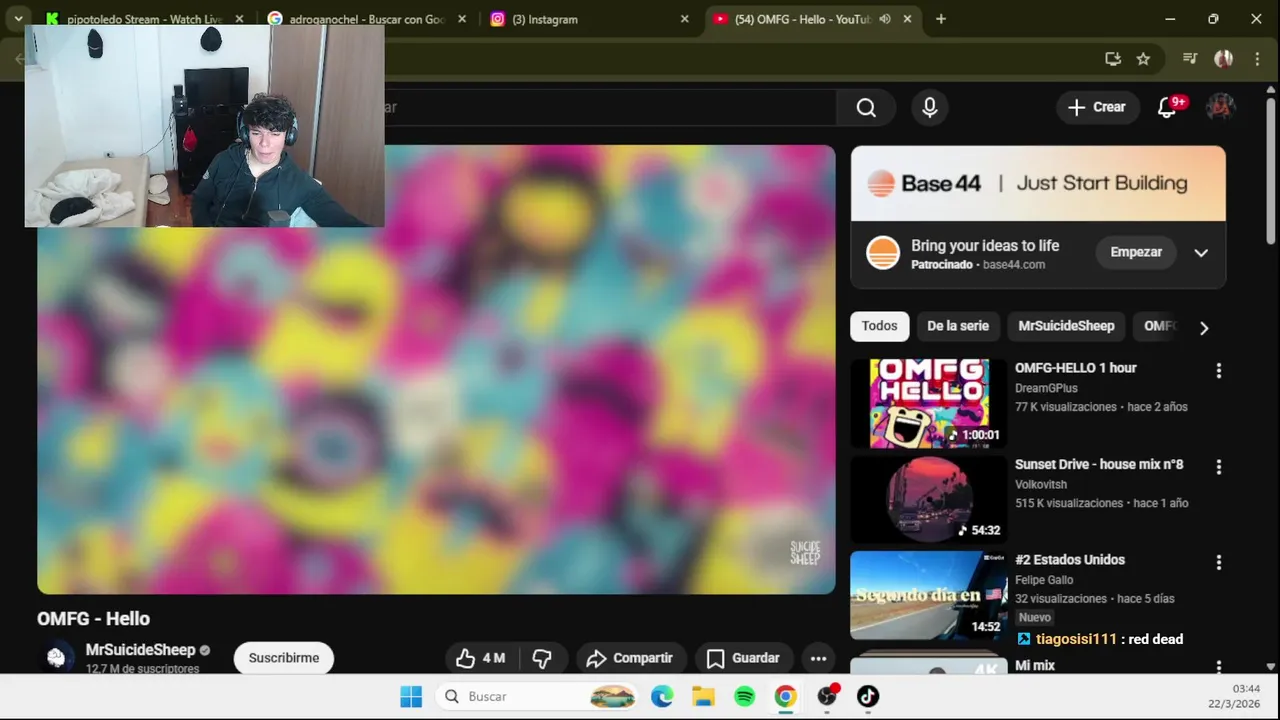Show more filter chips with right arrow
Image resolution: width=1280 pixels, height=720 pixels.
[1204, 328]
